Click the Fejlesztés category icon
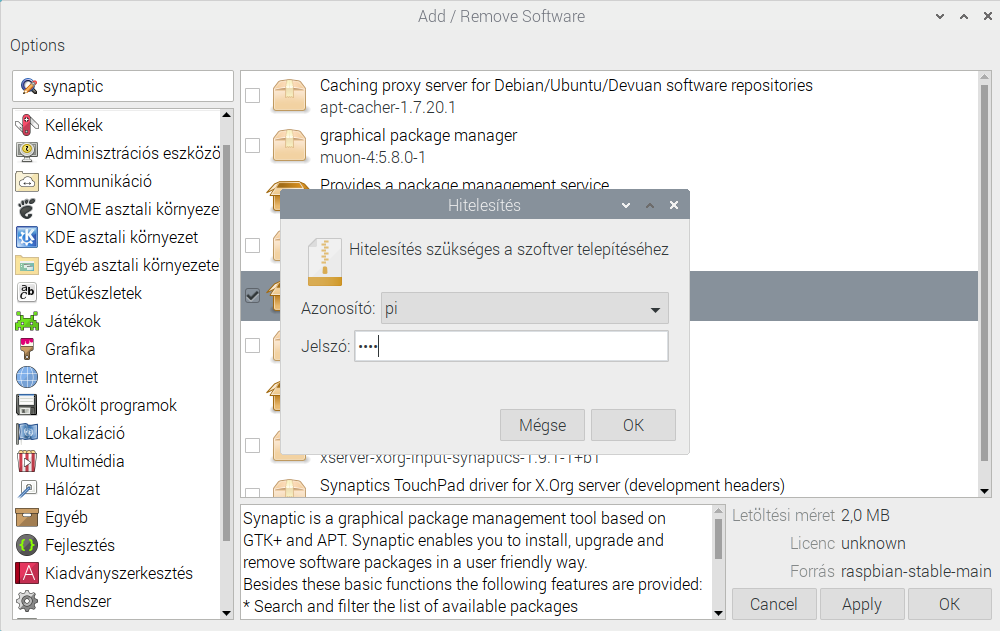1000x631 pixels. (x=27, y=546)
